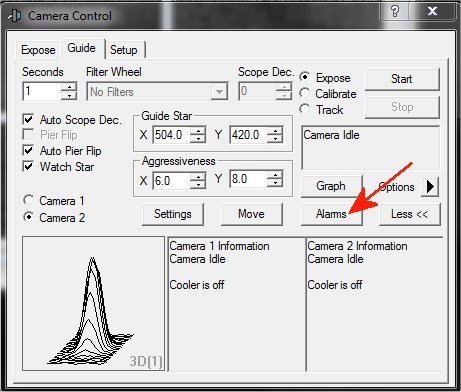
Task: Uncheck the Watch Star checkbox
Action: (28, 166)
